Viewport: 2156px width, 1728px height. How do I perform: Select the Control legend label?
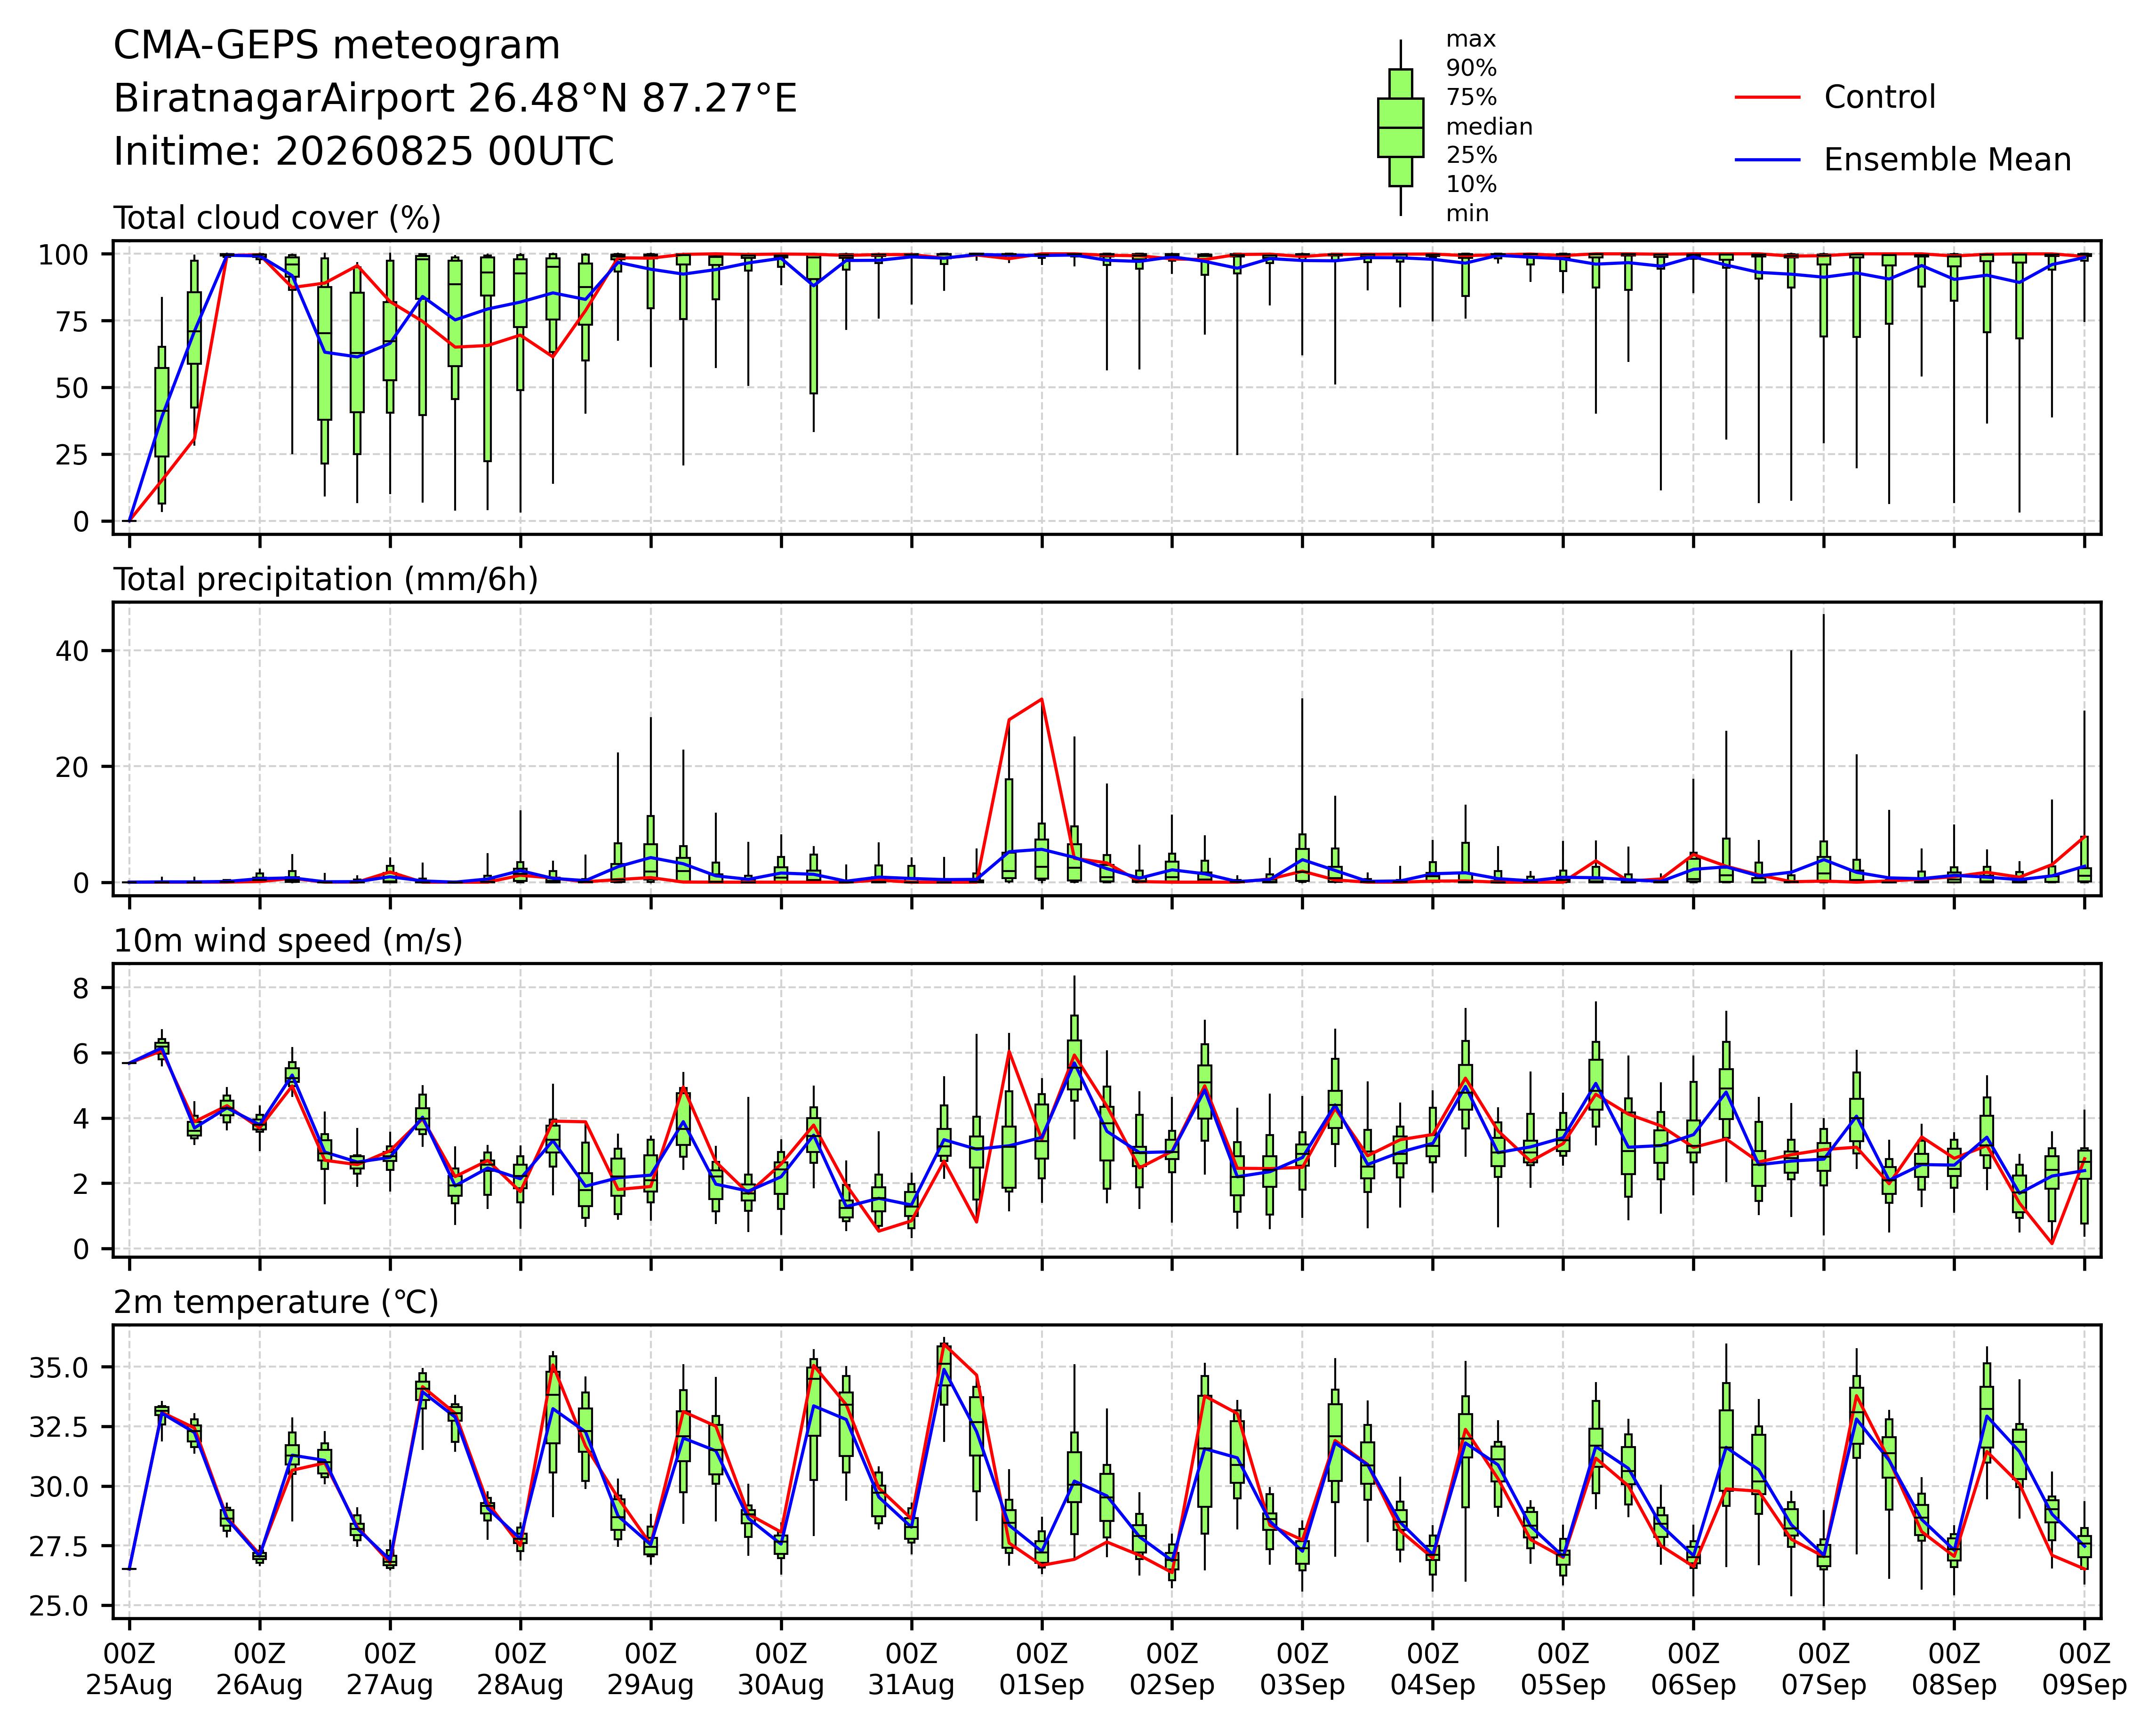[1879, 97]
